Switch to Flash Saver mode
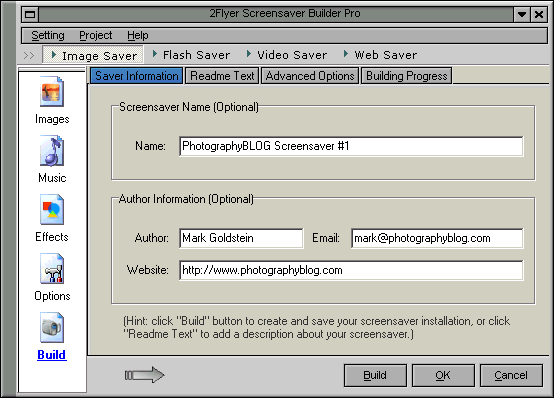Viewport: 554px width, 398px height. pos(191,55)
